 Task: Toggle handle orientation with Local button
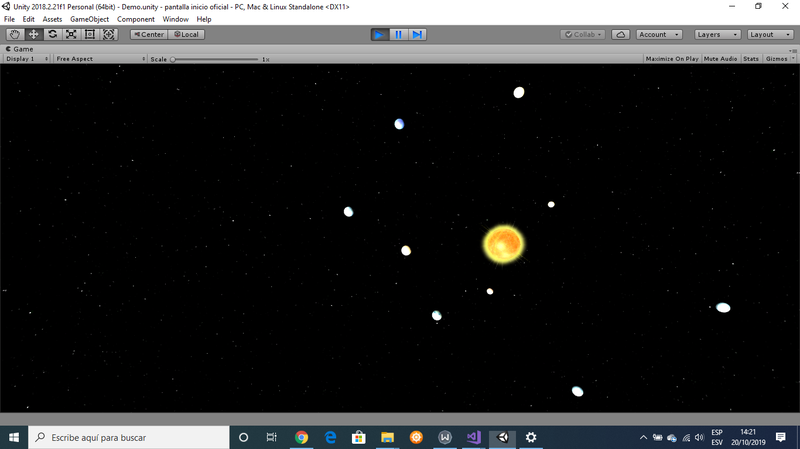(x=185, y=34)
